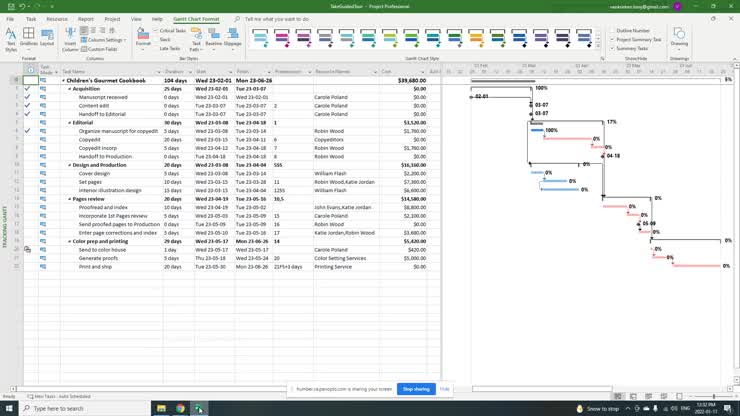Click the Stop sharing button

click(x=415, y=389)
